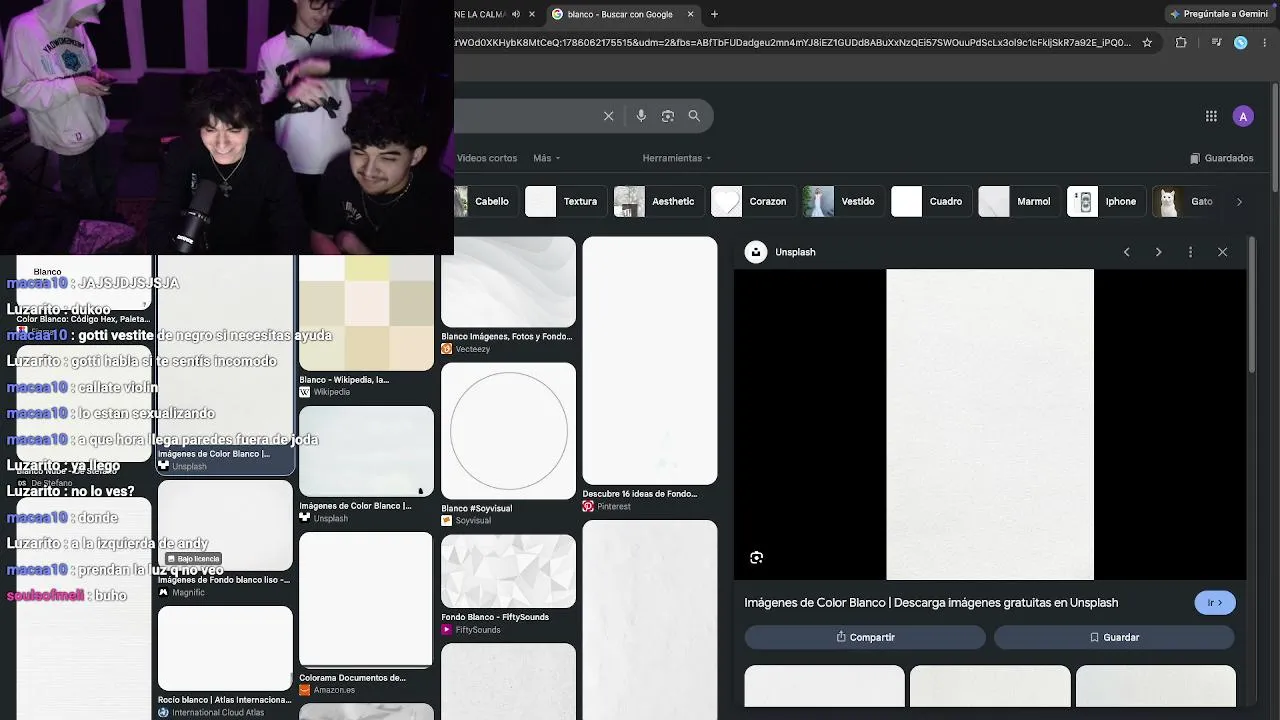
Task: Click the browser address bar URL
Action: click(792, 43)
